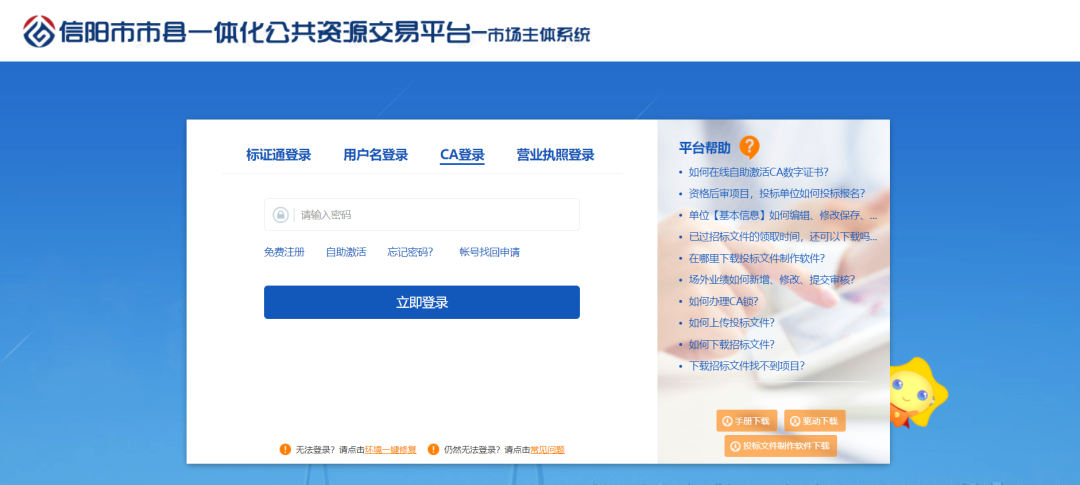Click the lock icon in the password field
The height and width of the screenshot is (485, 1080).
coord(281,215)
